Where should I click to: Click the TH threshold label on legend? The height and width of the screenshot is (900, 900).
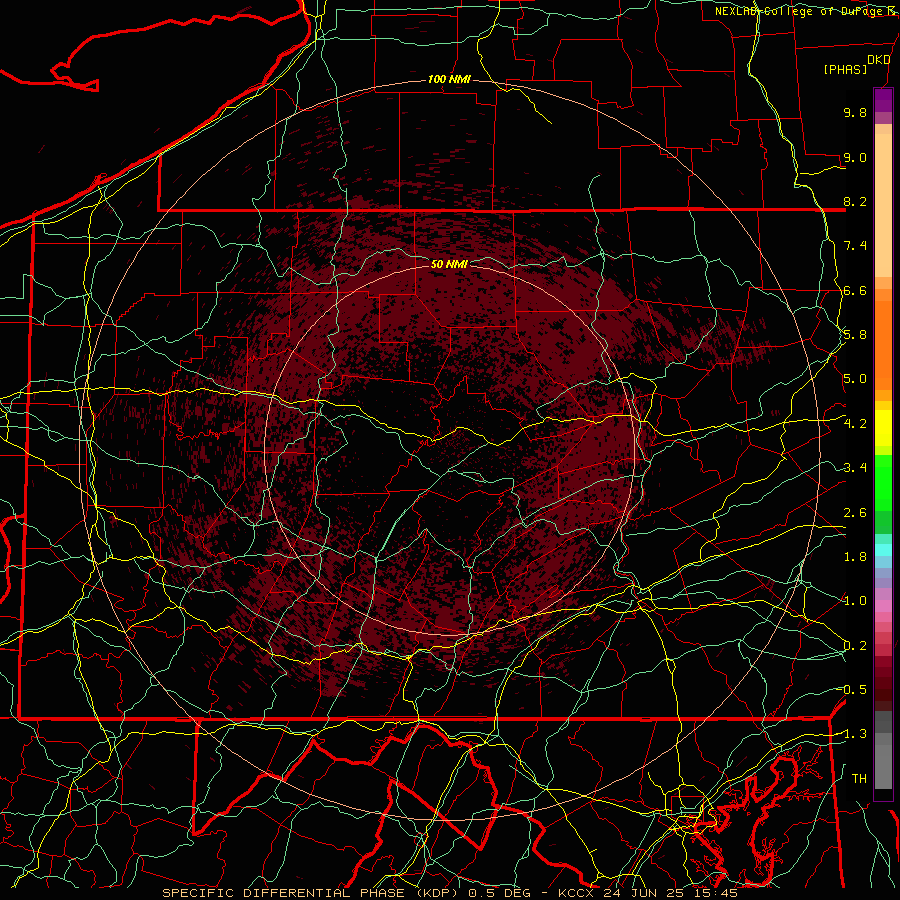pyautogui.click(x=859, y=779)
